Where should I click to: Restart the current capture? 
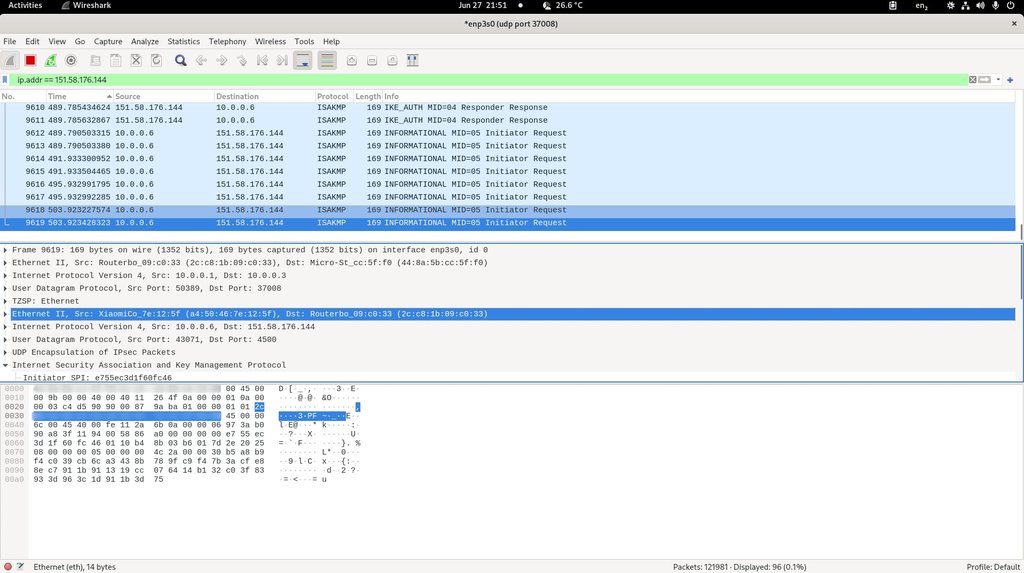51,61
